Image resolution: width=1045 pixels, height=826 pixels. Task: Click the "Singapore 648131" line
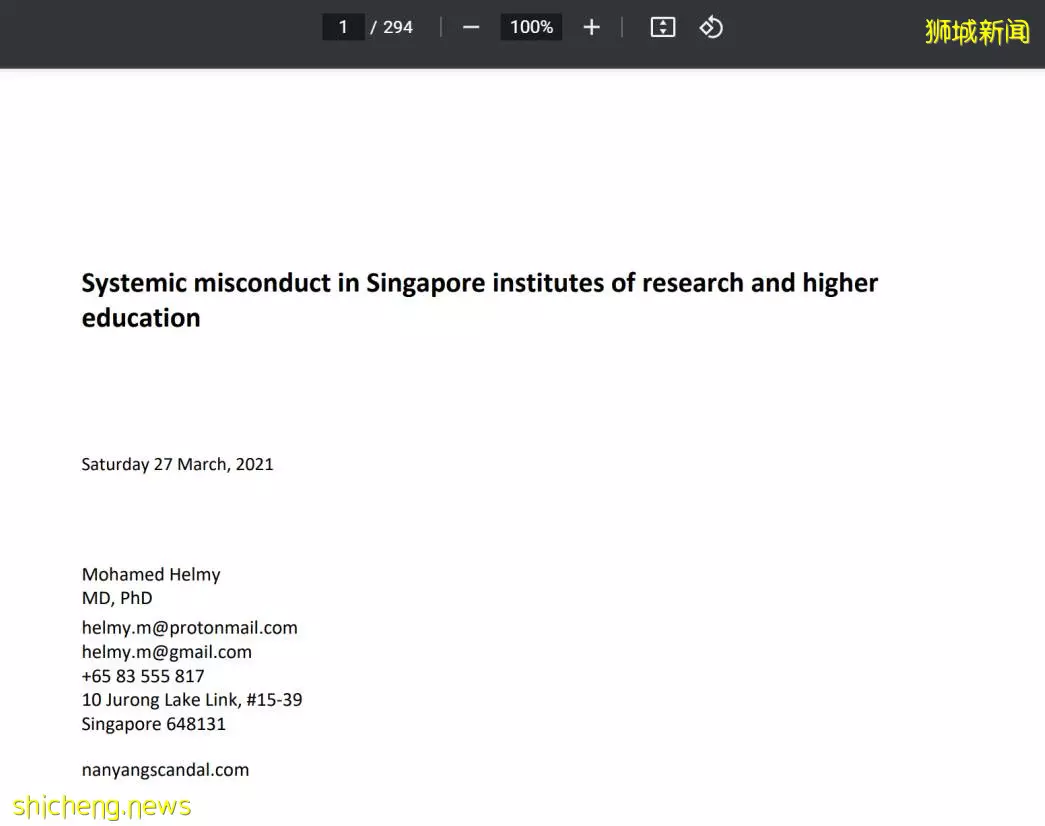pos(153,724)
